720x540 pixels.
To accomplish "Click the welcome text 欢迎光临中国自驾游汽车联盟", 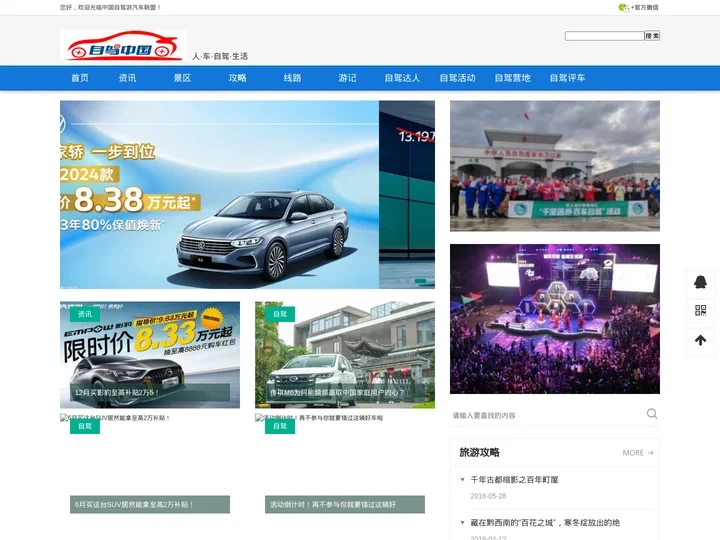I will (x=117, y=7).
